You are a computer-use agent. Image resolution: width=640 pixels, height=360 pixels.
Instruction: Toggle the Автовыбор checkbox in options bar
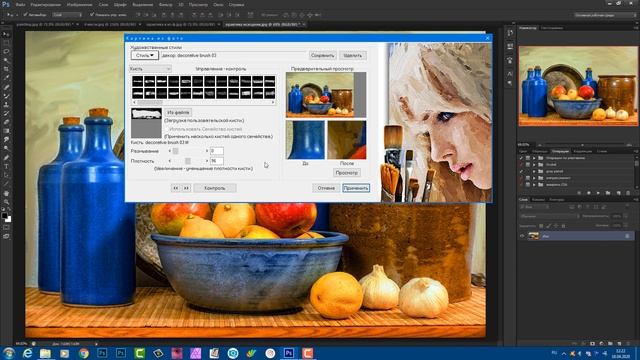(25, 15)
